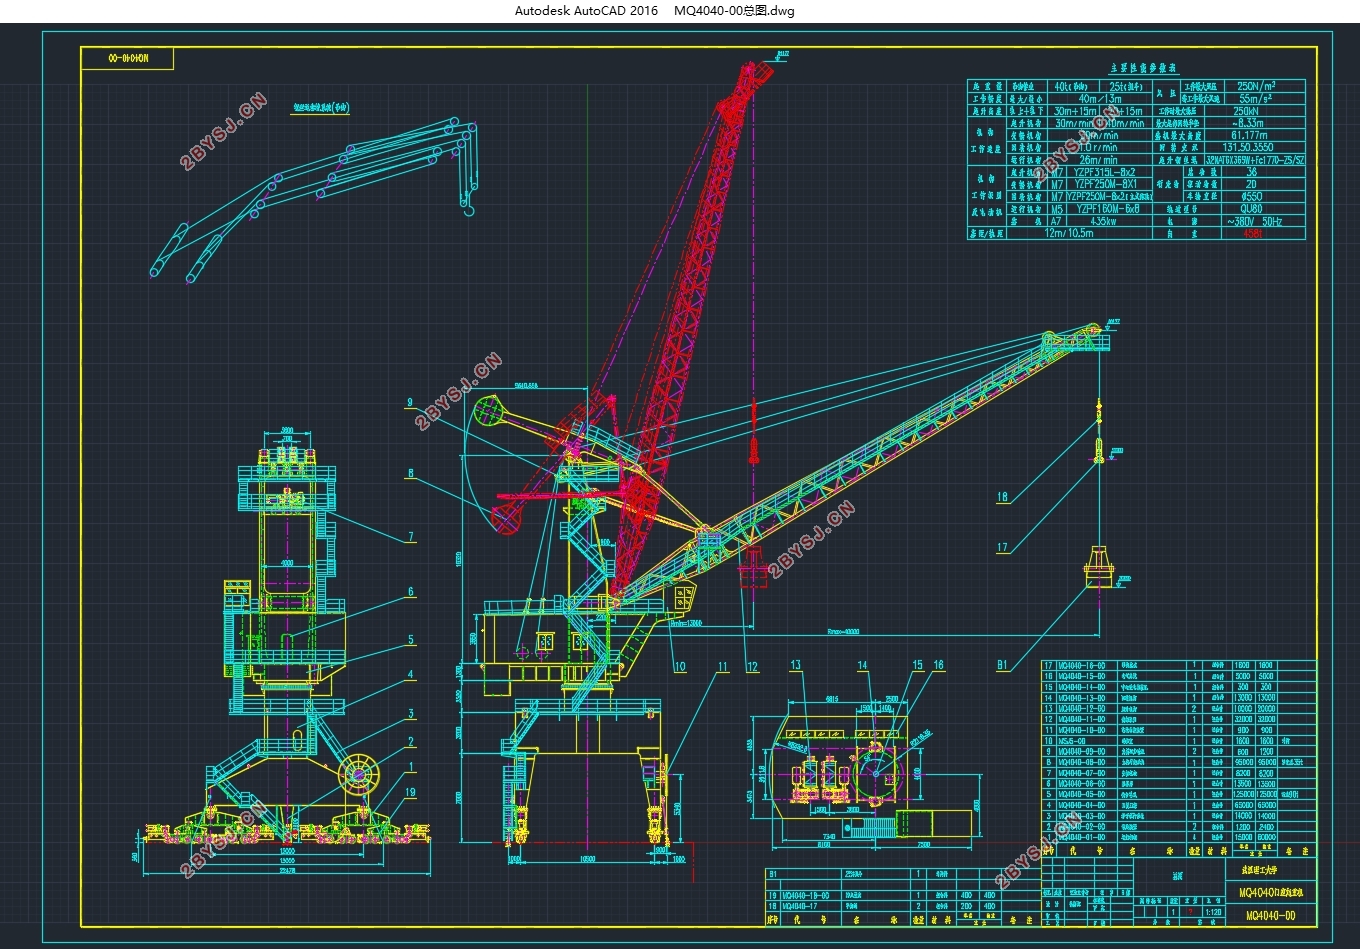This screenshot has width=1360, height=949.
Task: Select part code MQ4040-18-00 in the lower table
Action: click(x=805, y=896)
